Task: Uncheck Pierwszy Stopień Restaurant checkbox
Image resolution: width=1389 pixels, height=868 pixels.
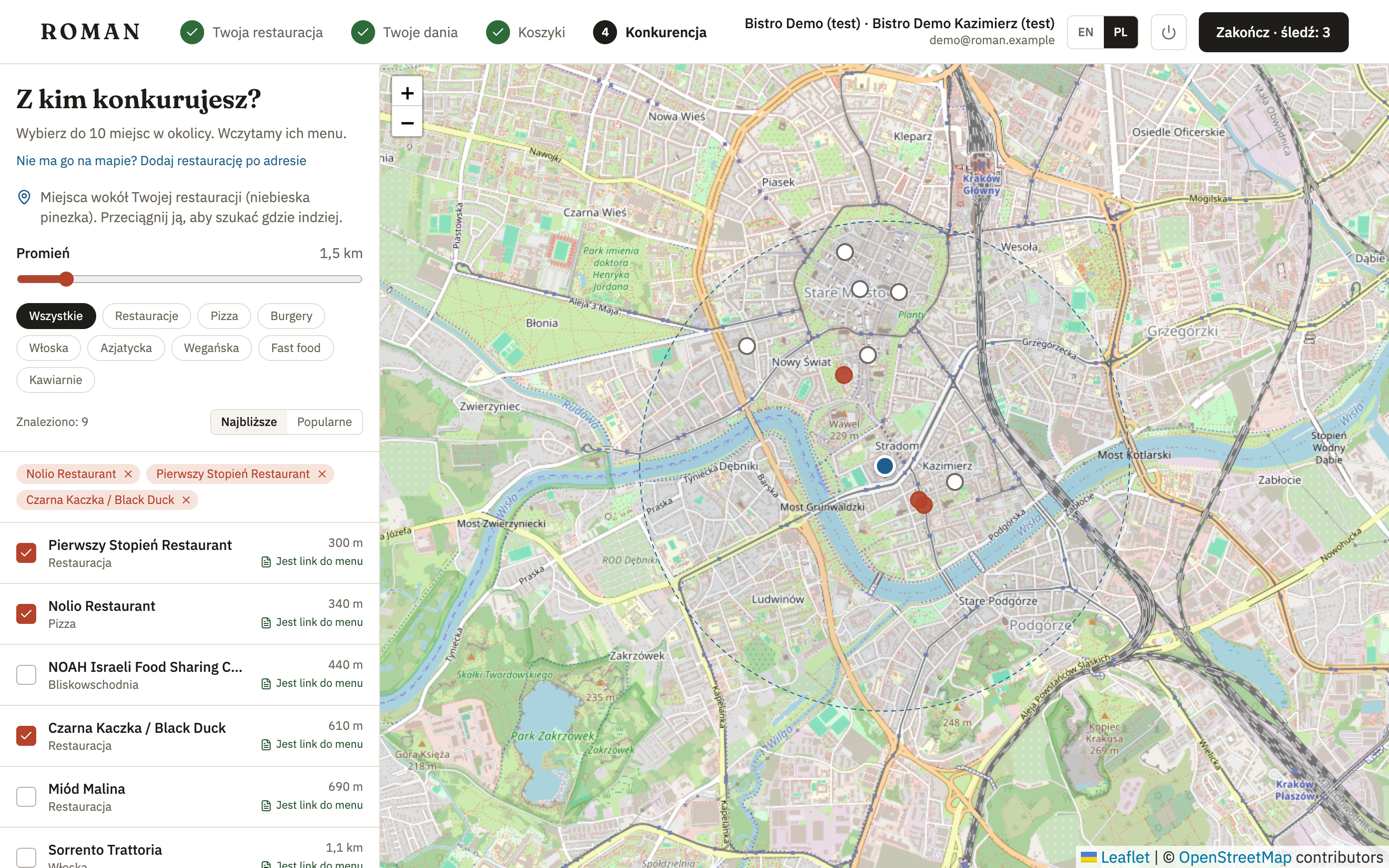Action: pos(27,553)
